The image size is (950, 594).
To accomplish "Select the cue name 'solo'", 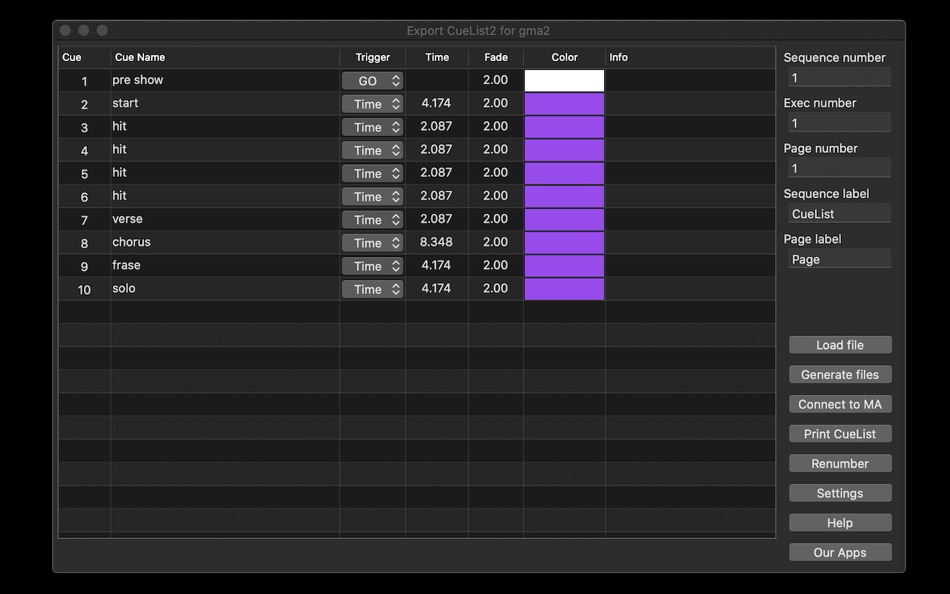I will click(x=124, y=288).
